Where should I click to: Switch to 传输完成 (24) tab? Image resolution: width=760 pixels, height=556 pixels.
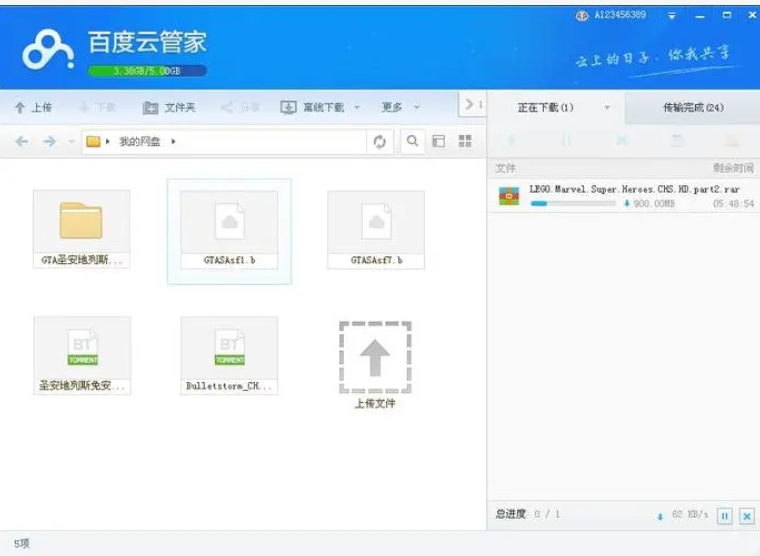coord(693,107)
